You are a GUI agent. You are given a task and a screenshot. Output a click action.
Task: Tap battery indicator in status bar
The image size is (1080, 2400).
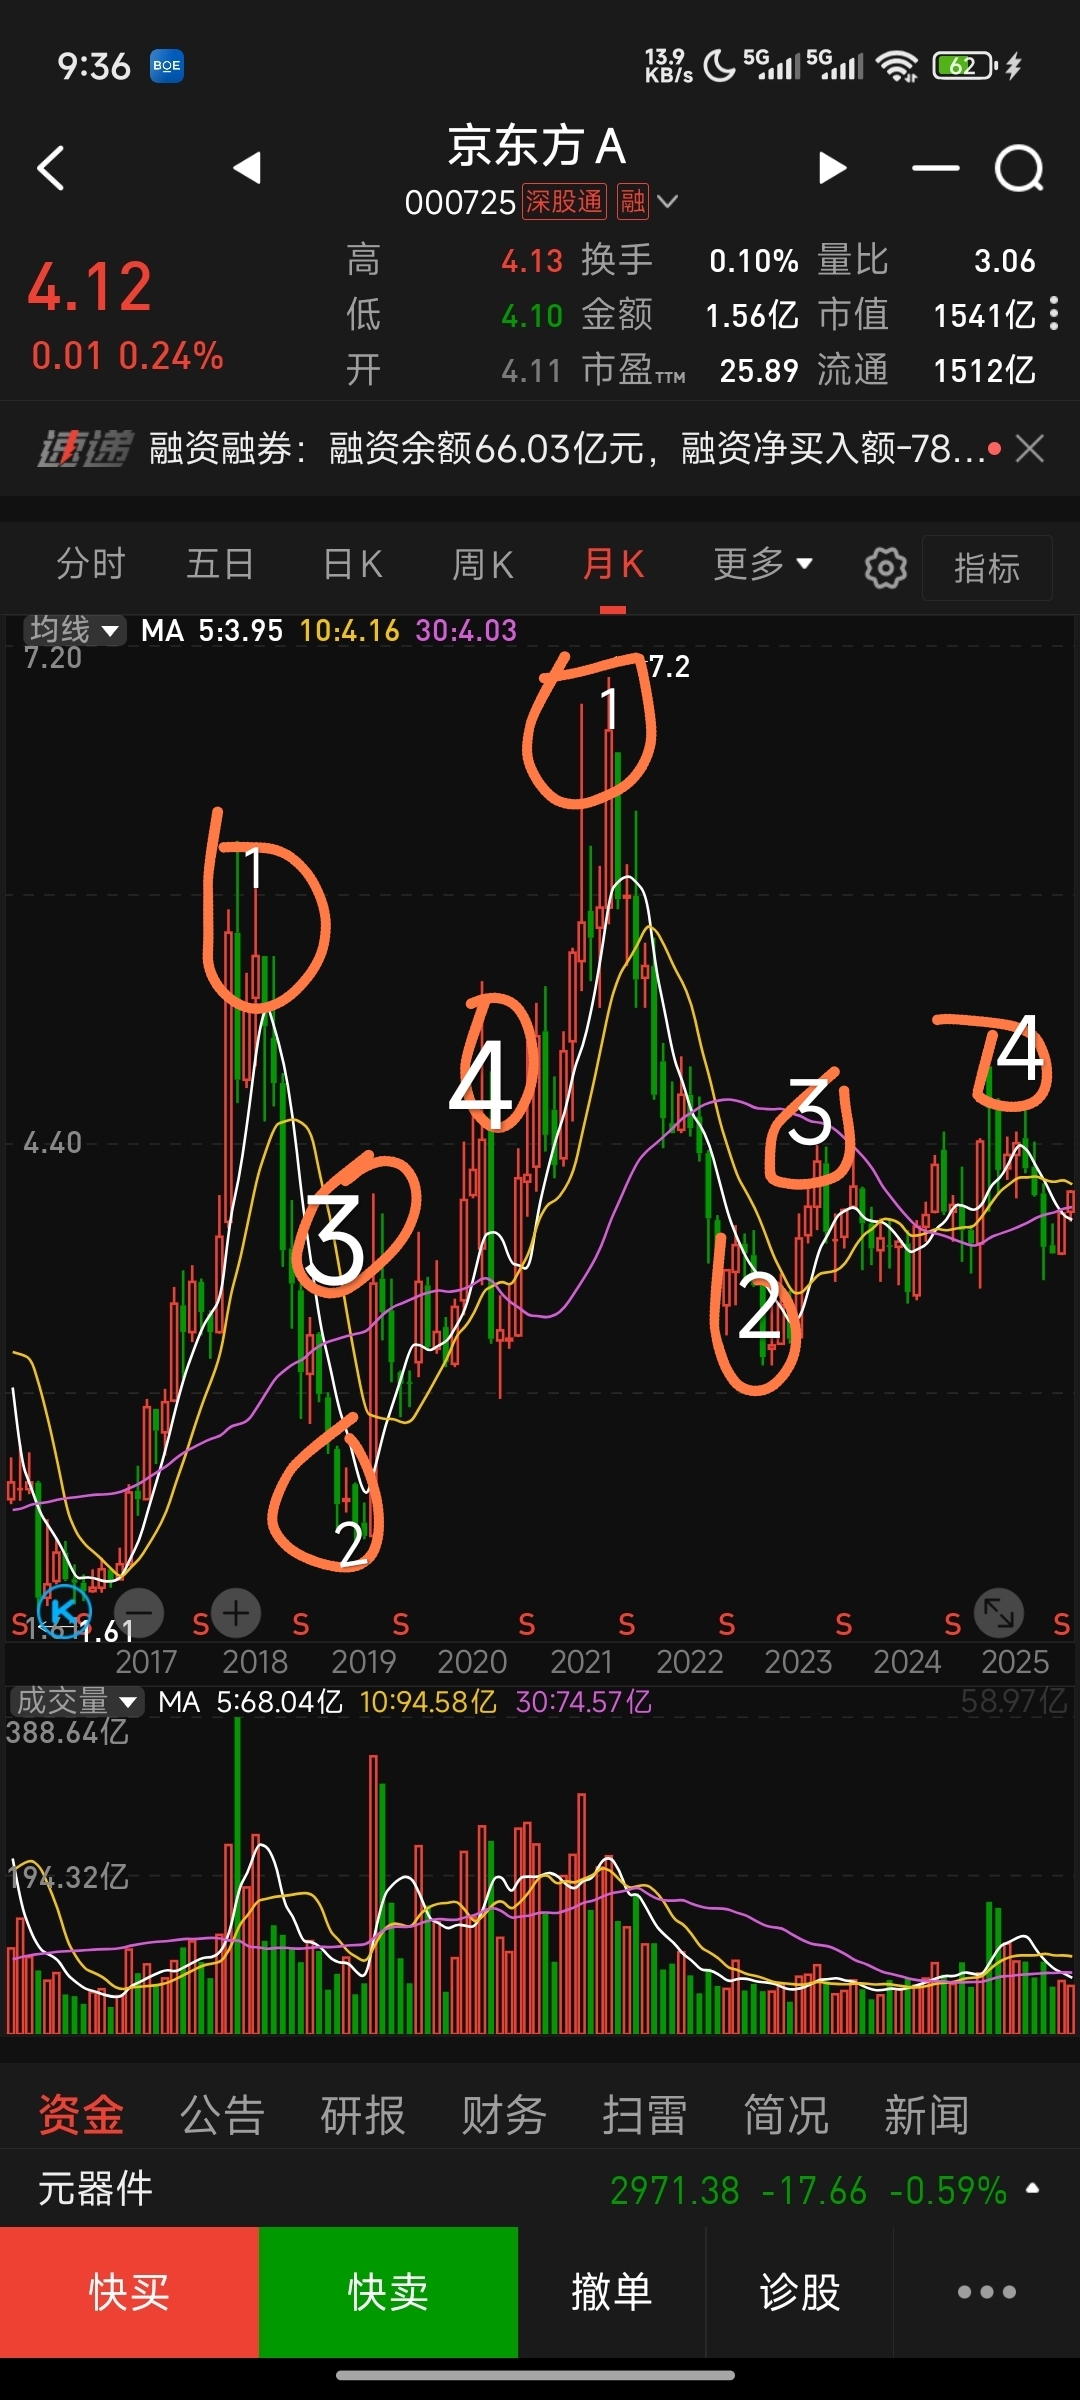[965, 66]
